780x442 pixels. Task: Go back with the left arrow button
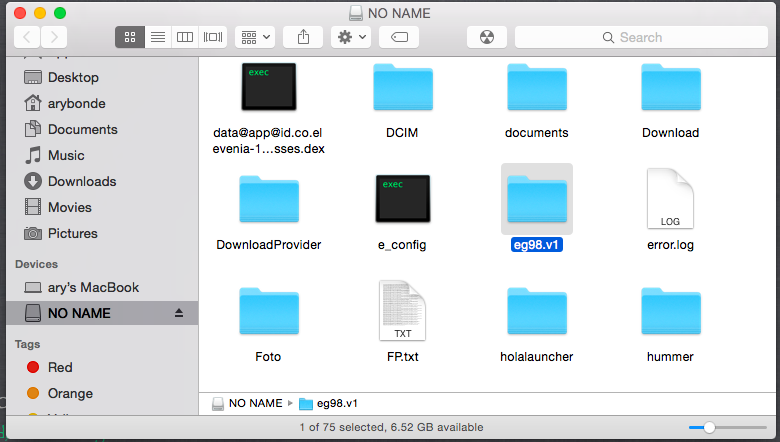pyautogui.click(x=27, y=37)
